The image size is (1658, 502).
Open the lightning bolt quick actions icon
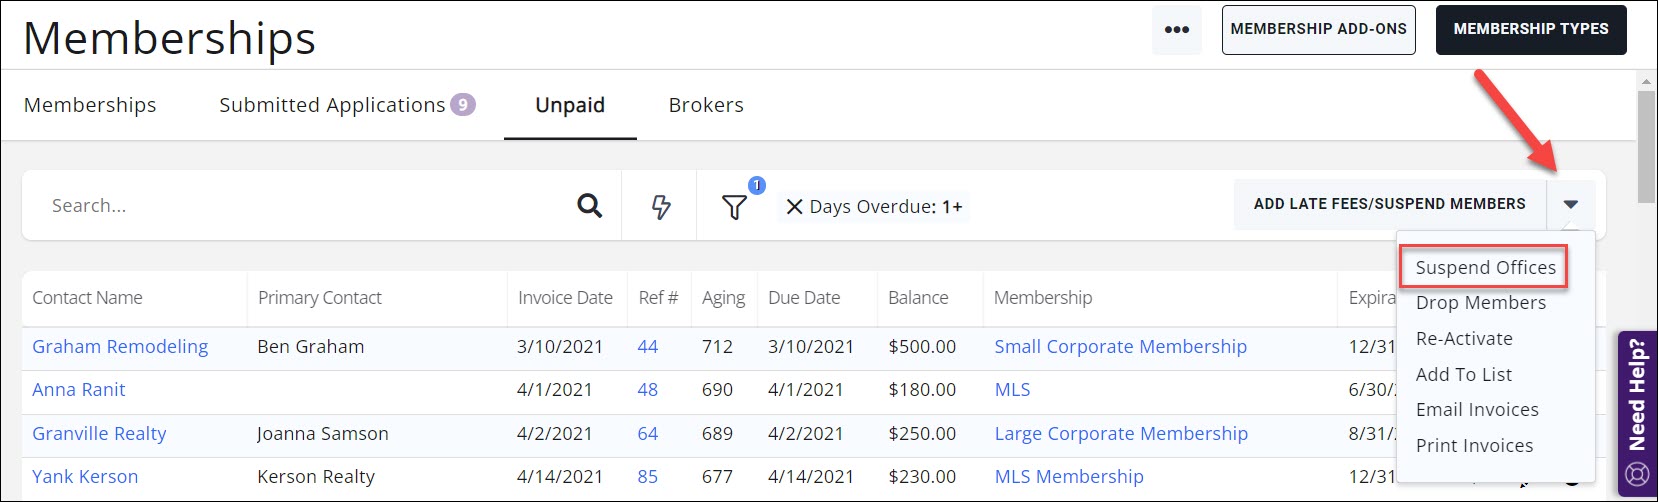661,206
